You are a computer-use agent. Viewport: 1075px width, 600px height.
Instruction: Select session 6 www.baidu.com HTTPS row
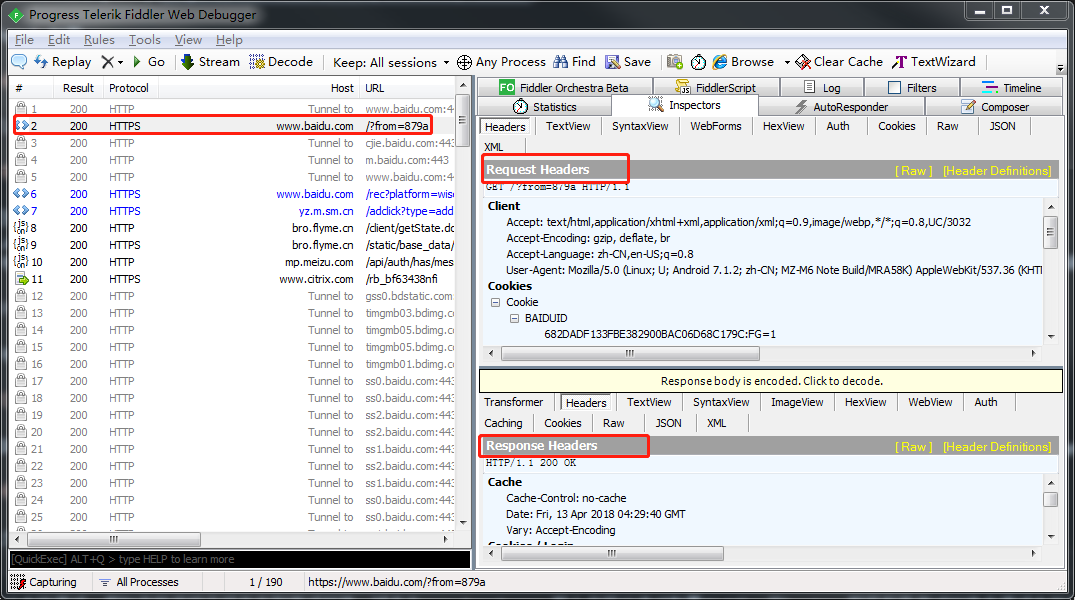pos(233,194)
